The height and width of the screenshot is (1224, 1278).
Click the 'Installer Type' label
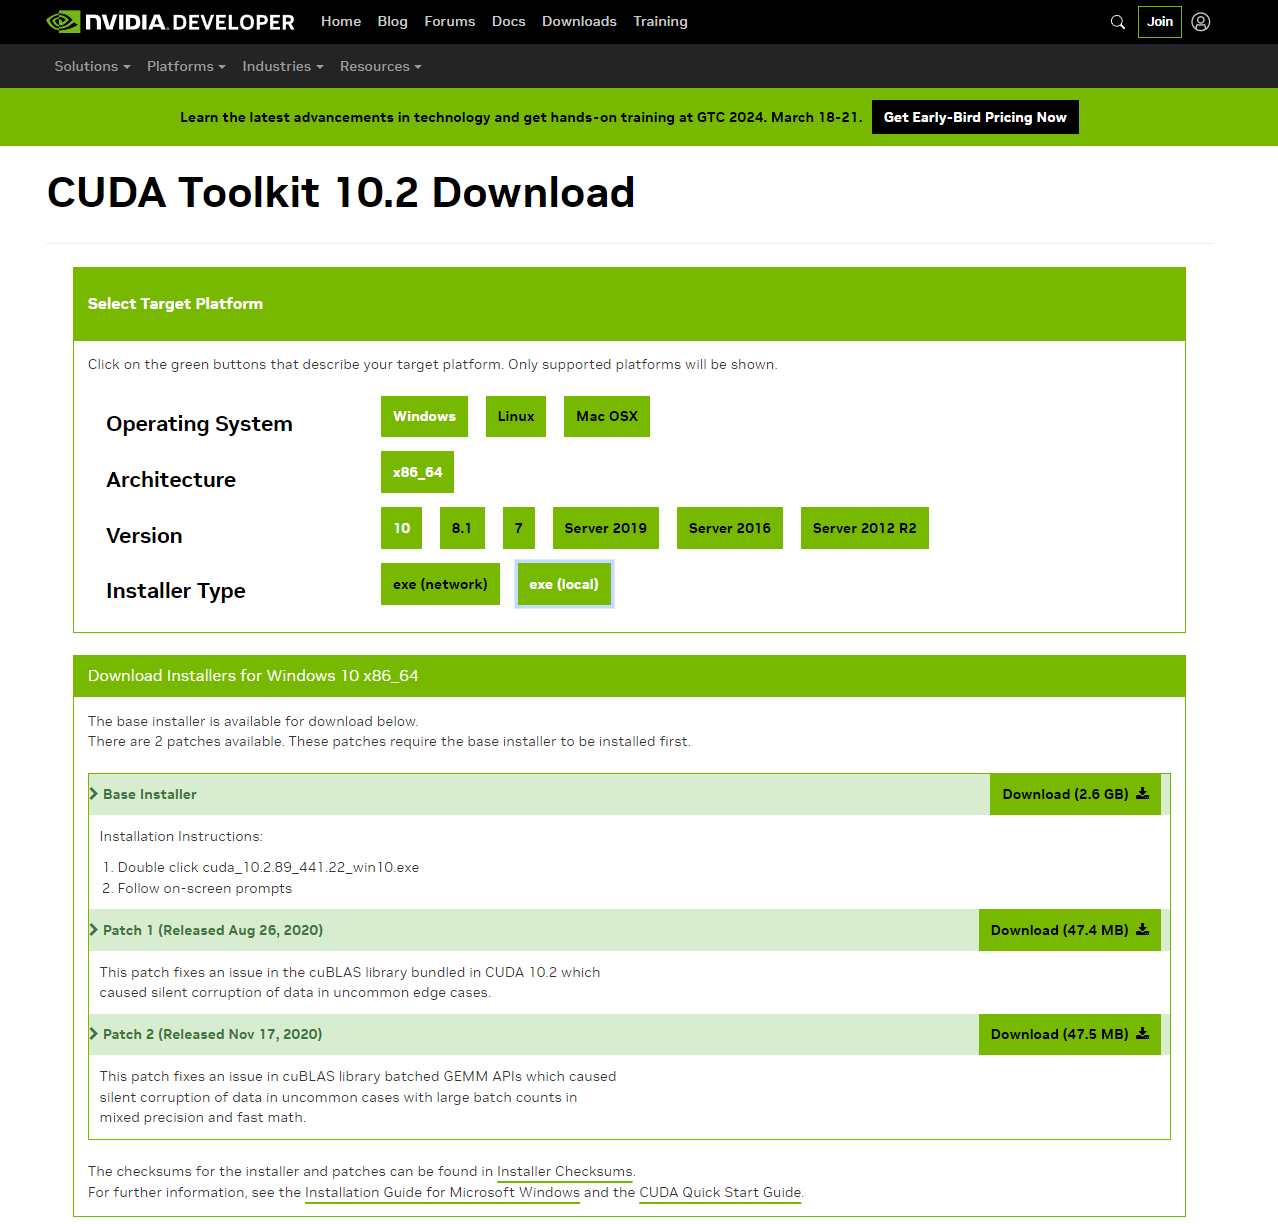click(176, 591)
